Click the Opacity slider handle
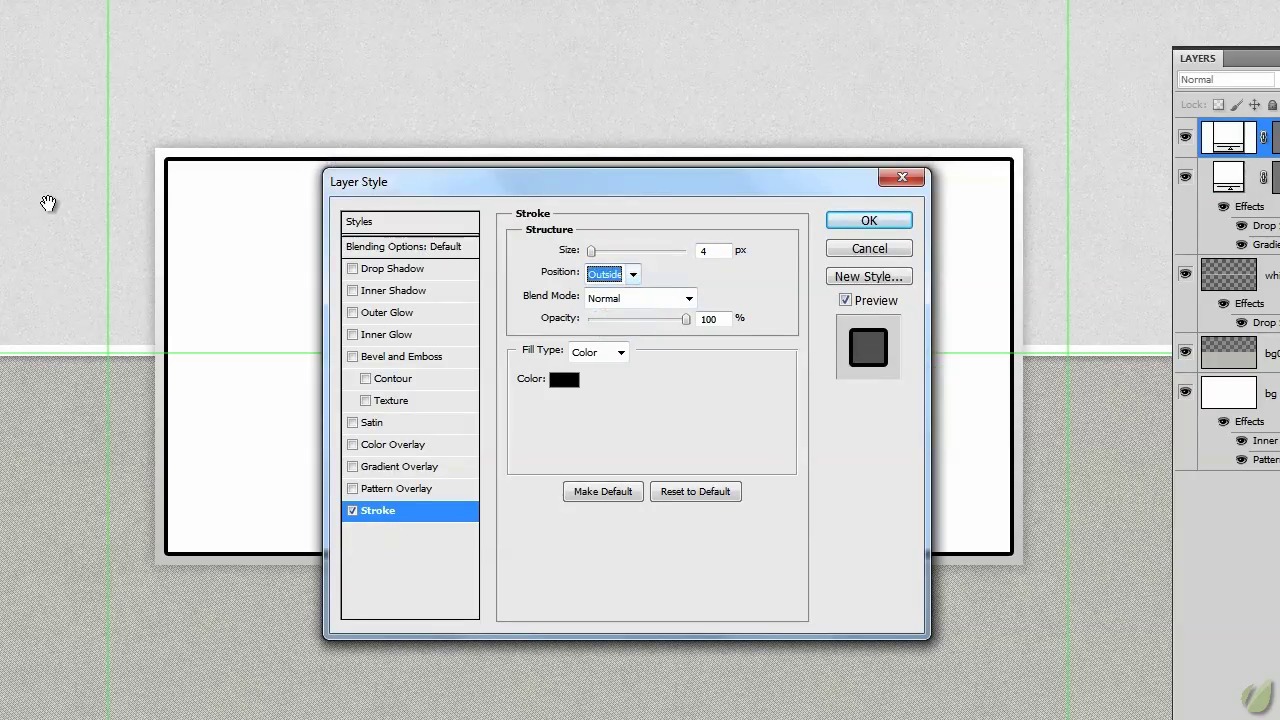Viewport: 1280px width, 720px height. (x=686, y=319)
